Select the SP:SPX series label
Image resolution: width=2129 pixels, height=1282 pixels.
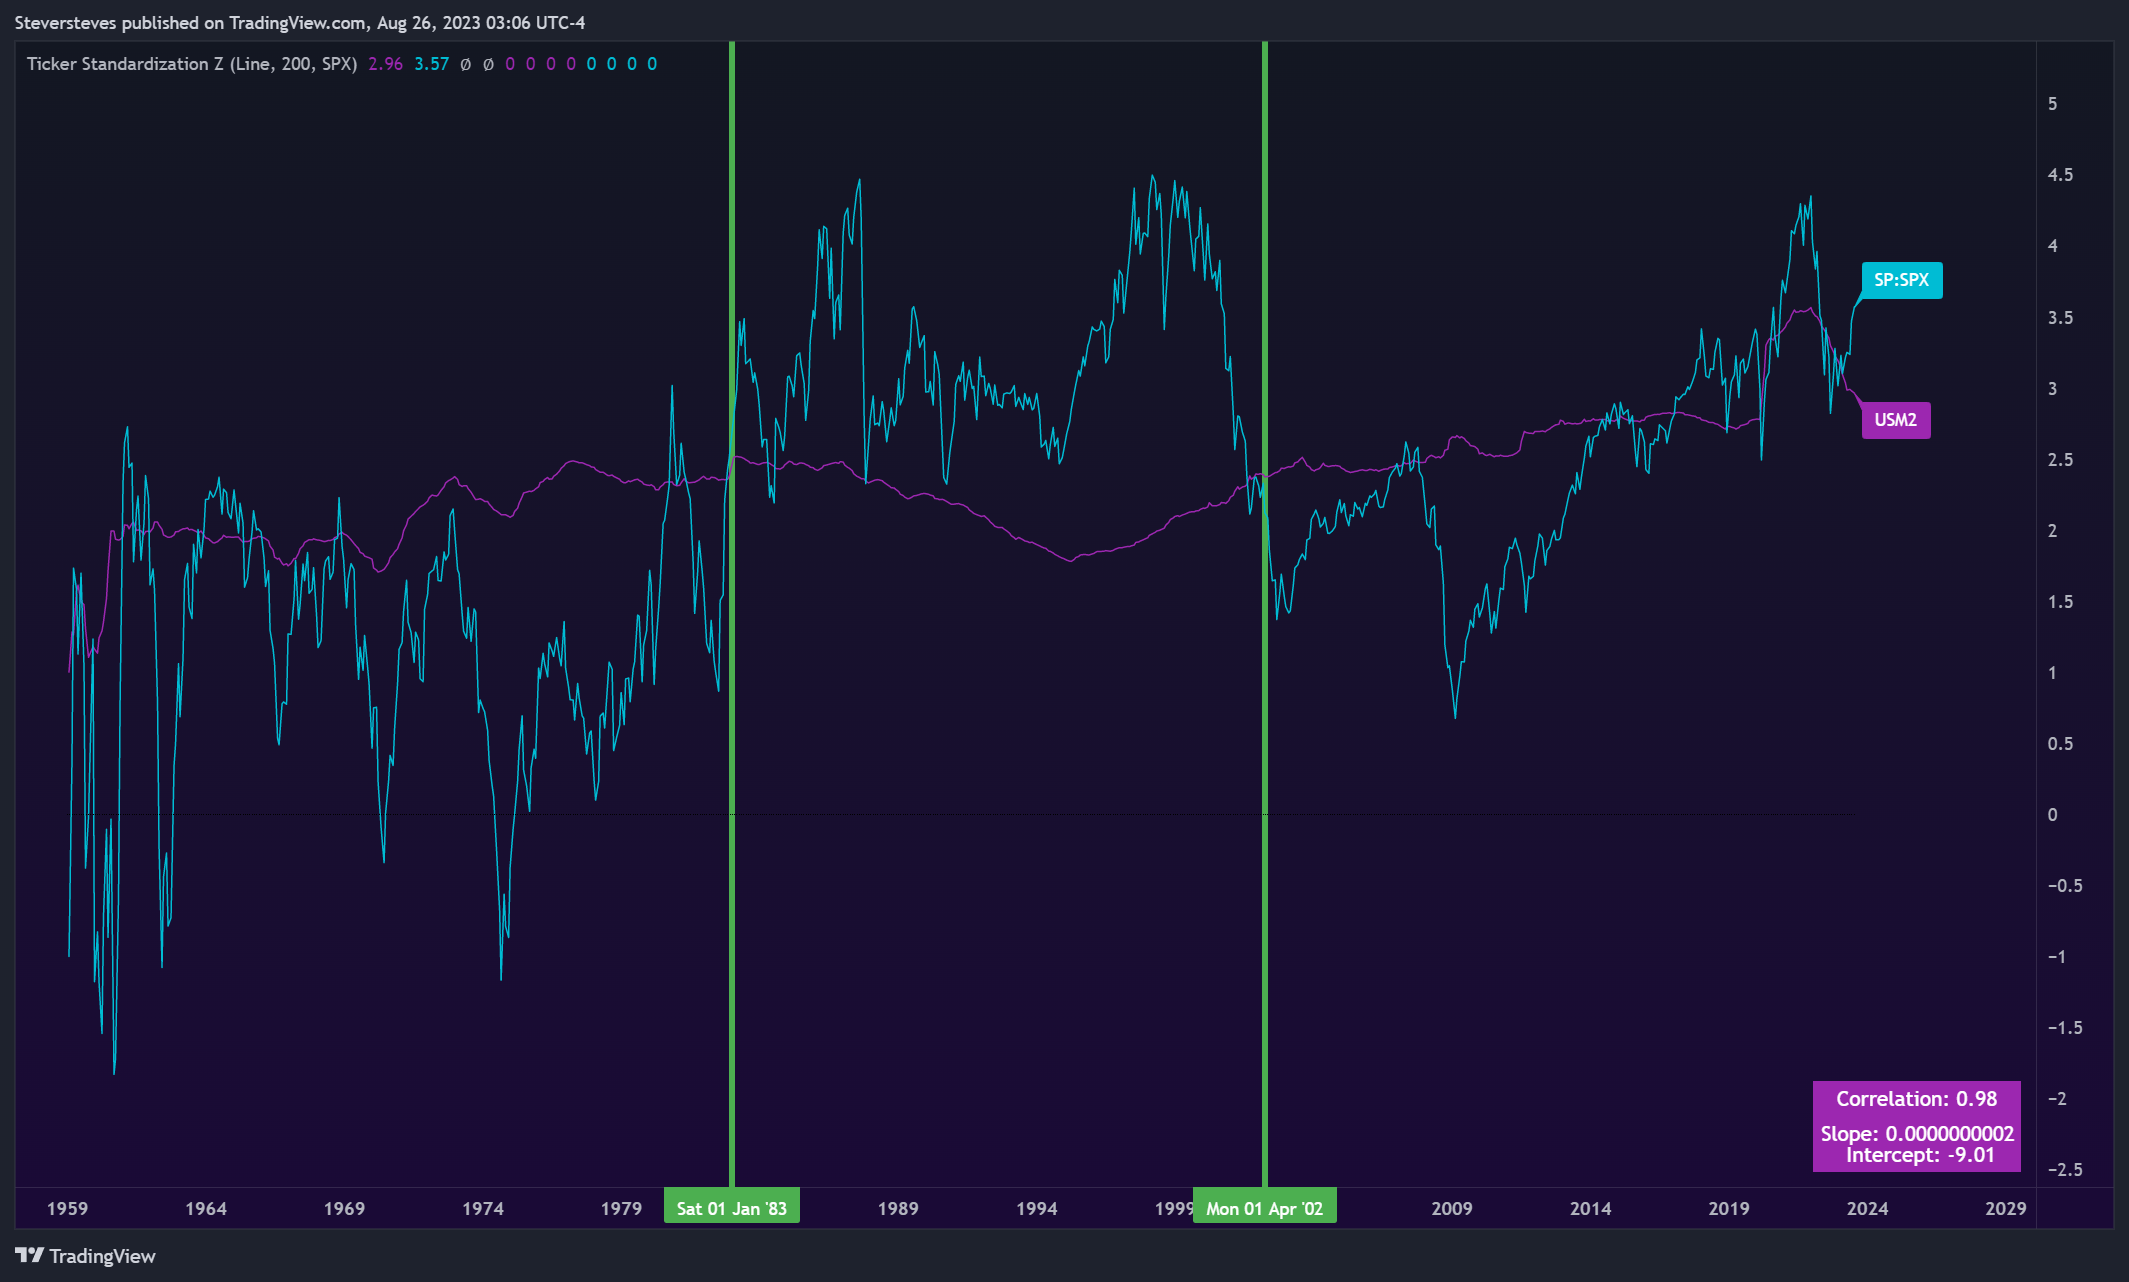(1901, 280)
